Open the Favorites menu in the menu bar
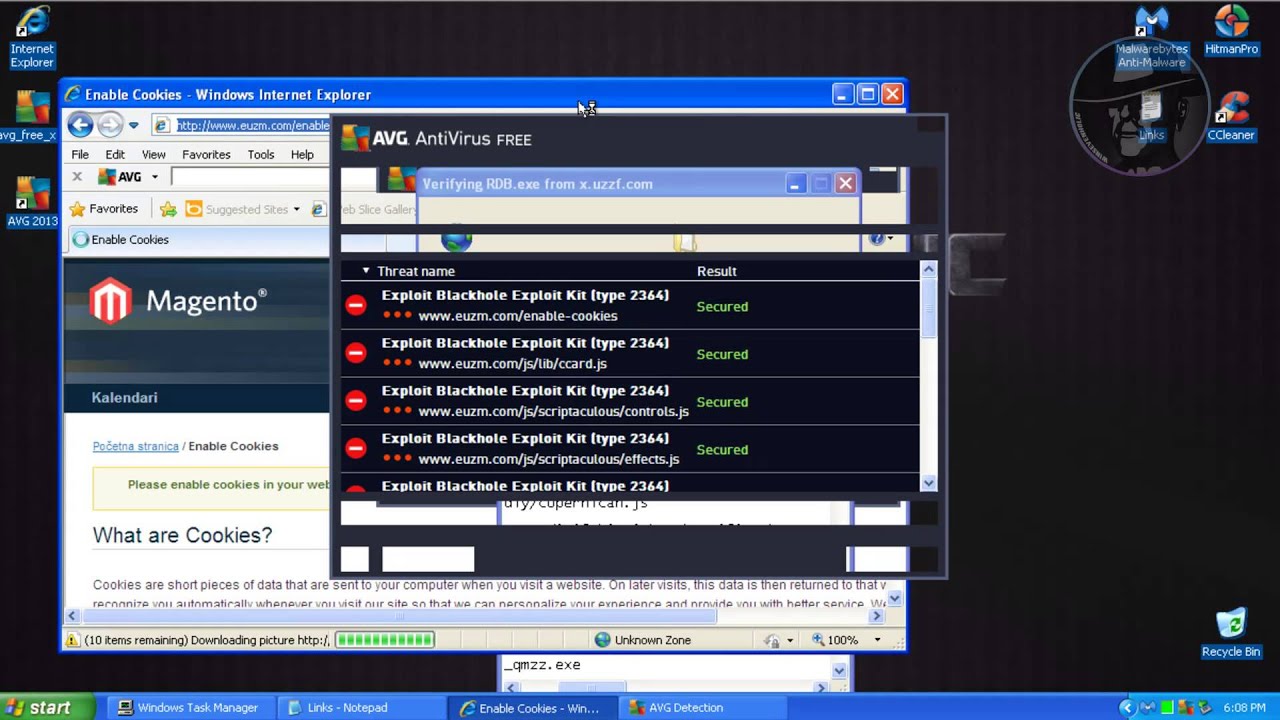 [x=206, y=155]
